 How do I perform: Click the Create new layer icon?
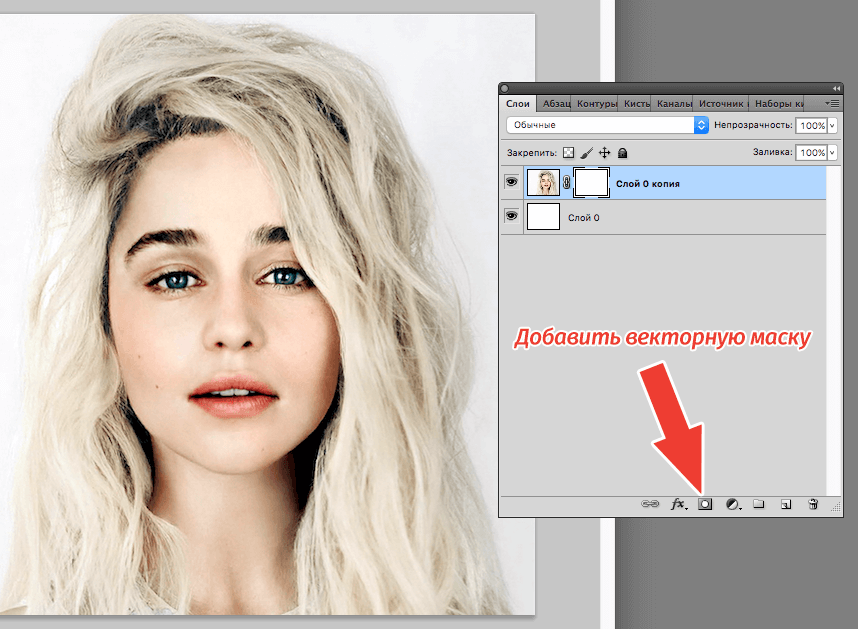pos(786,505)
